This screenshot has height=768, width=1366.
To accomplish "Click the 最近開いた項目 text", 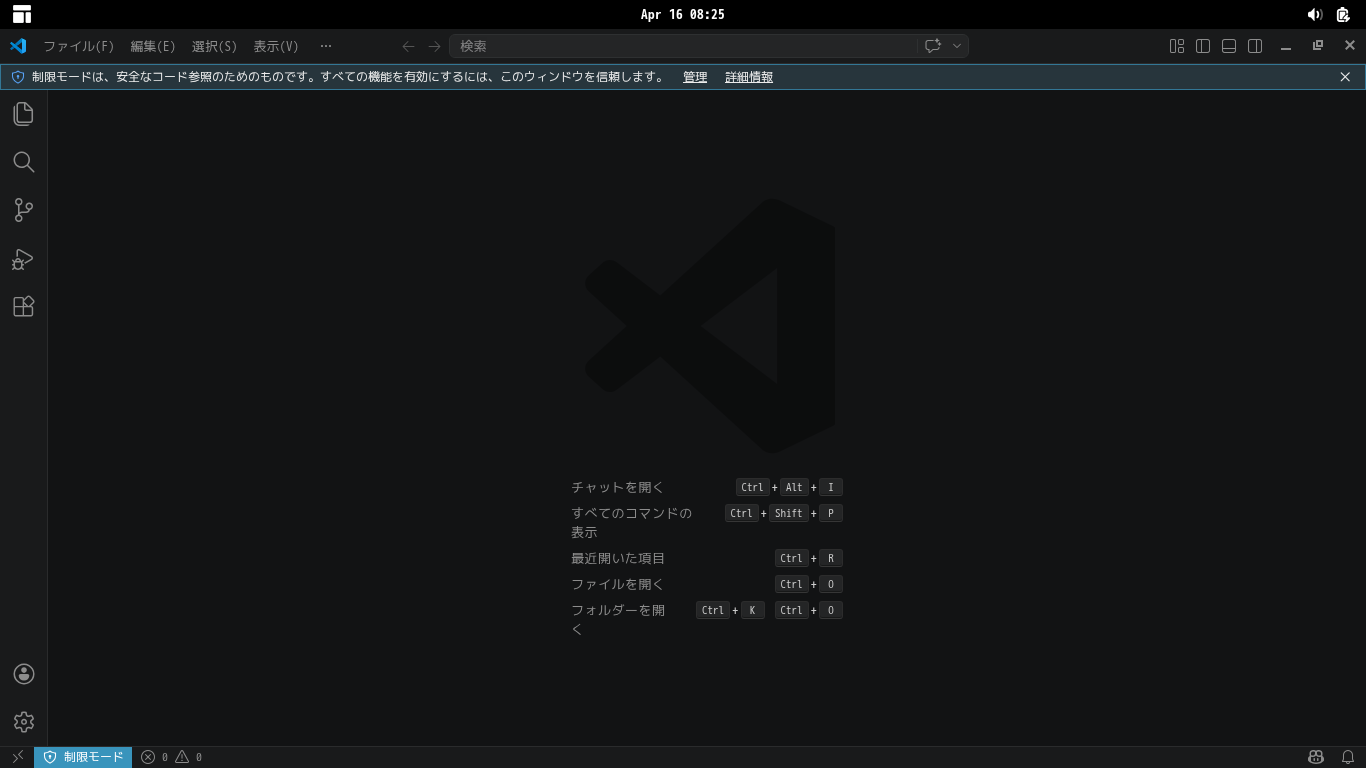I will (x=618, y=558).
